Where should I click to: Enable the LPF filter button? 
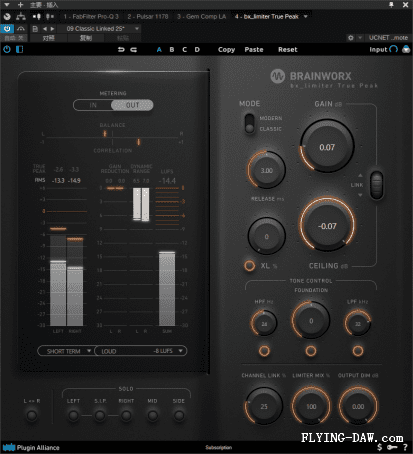pos(358,351)
